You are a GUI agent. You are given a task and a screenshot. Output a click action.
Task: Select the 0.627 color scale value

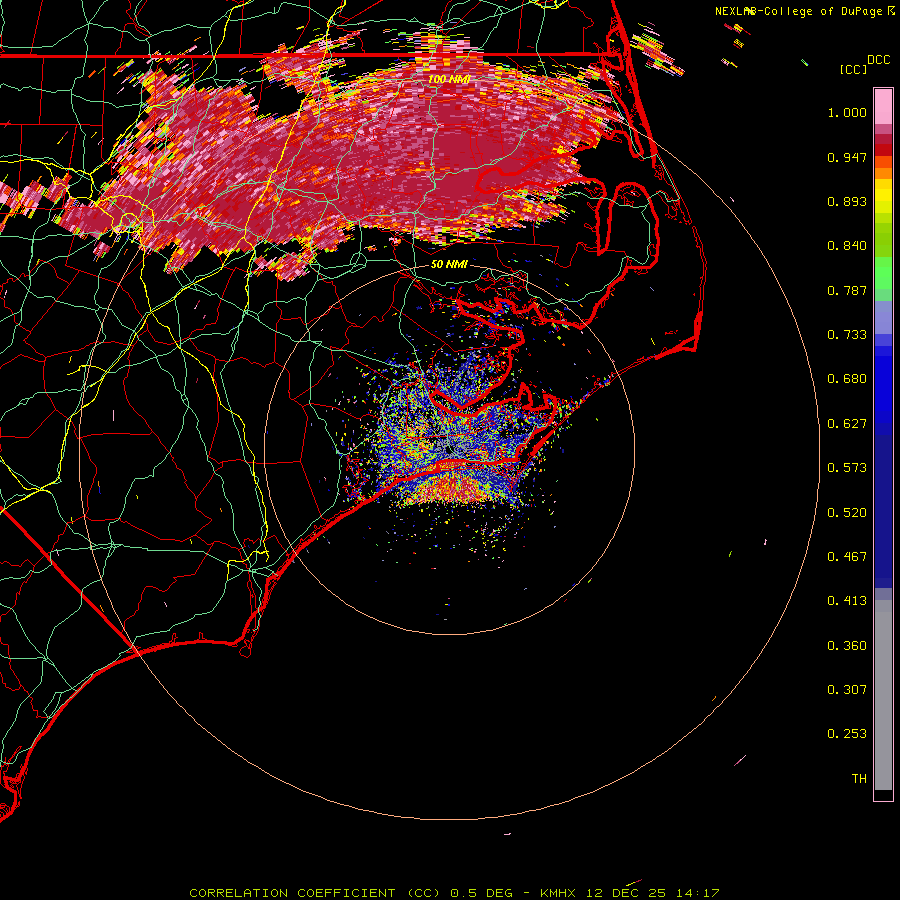pyautogui.click(x=847, y=424)
